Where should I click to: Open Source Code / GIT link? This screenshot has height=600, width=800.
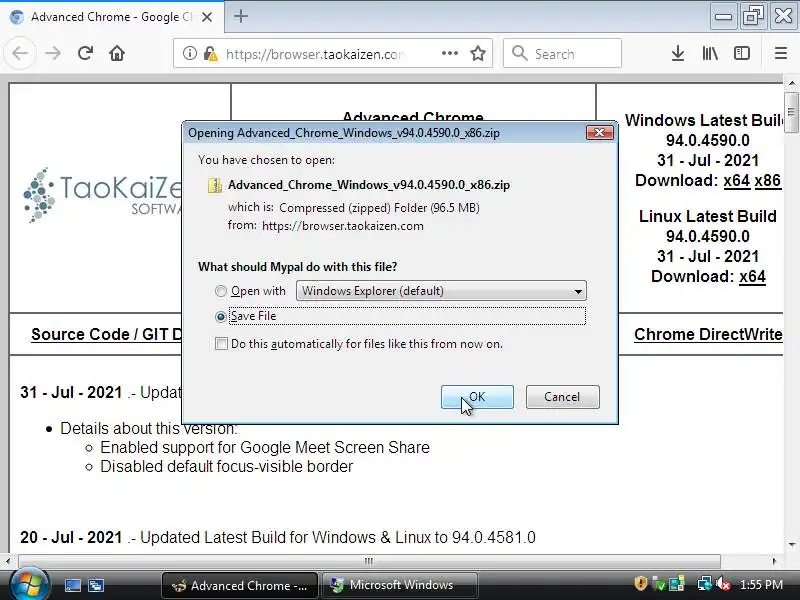(106, 334)
